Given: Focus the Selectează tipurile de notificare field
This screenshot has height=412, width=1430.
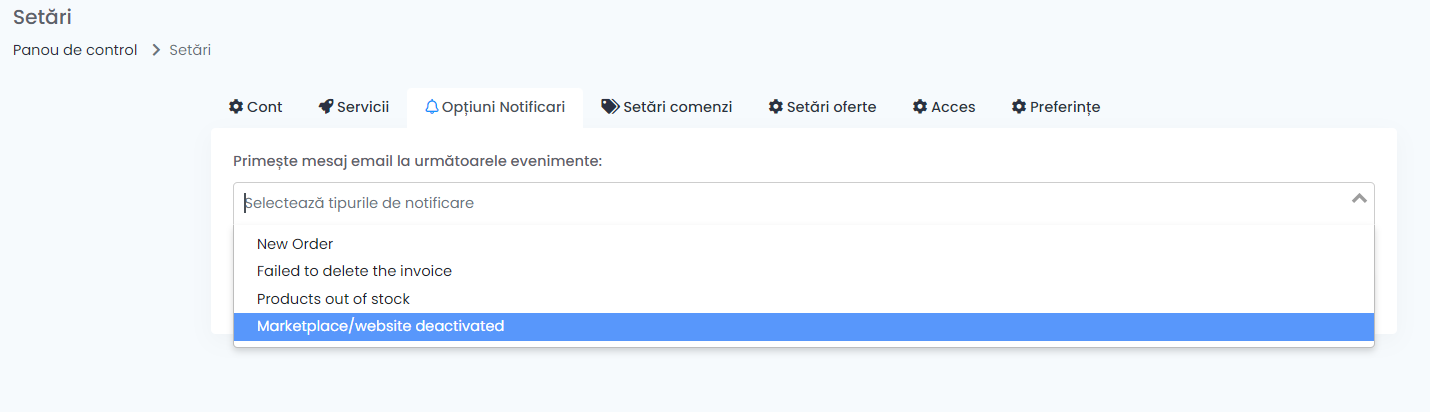Looking at the screenshot, I should (790, 203).
